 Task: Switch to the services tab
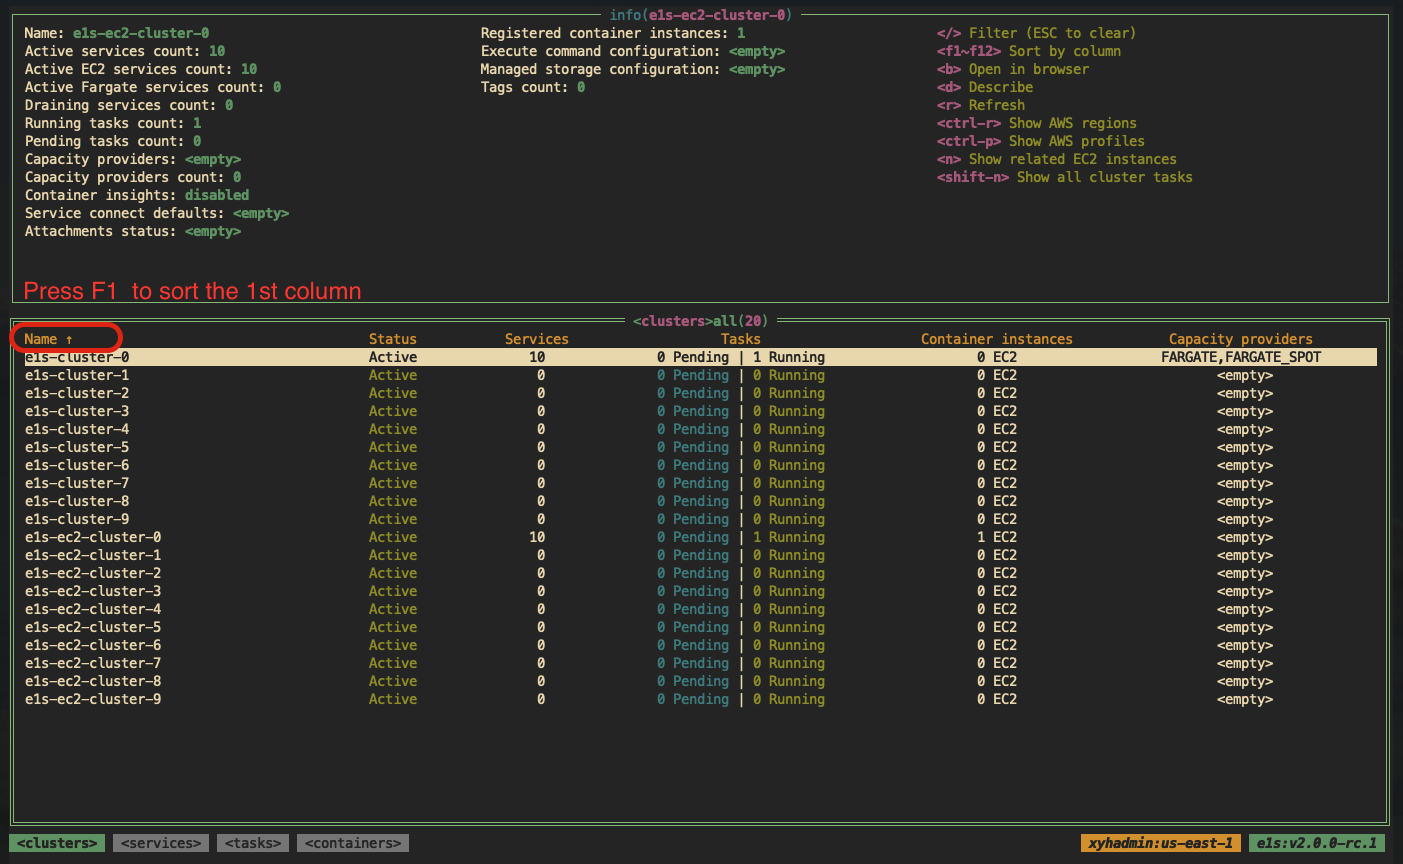(x=161, y=843)
